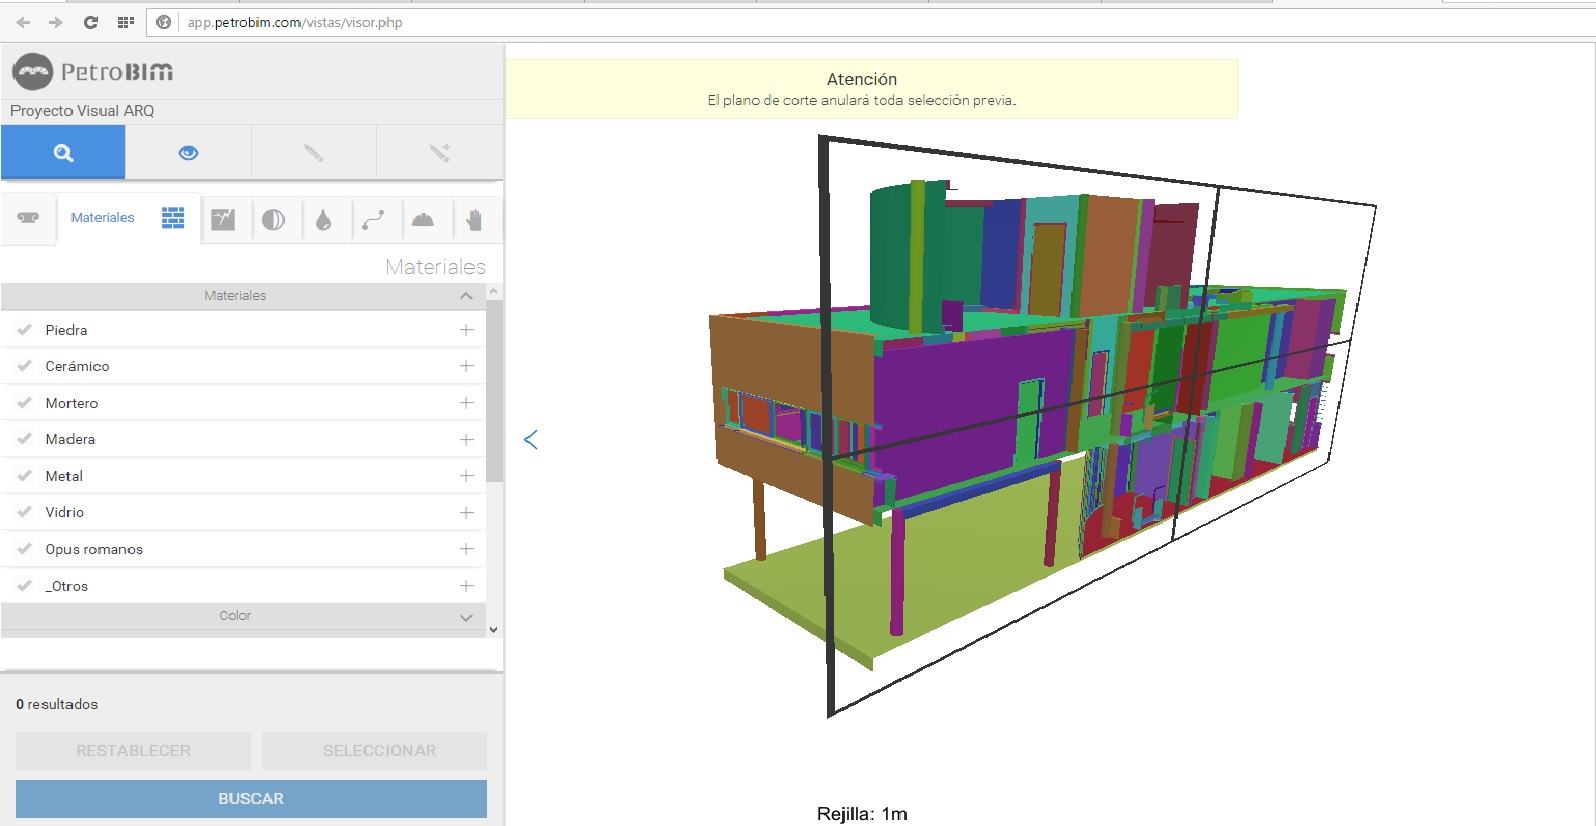Toggle the Piedra material checkmark
Viewport: 1596px width, 826px height.
[x=25, y=330]
